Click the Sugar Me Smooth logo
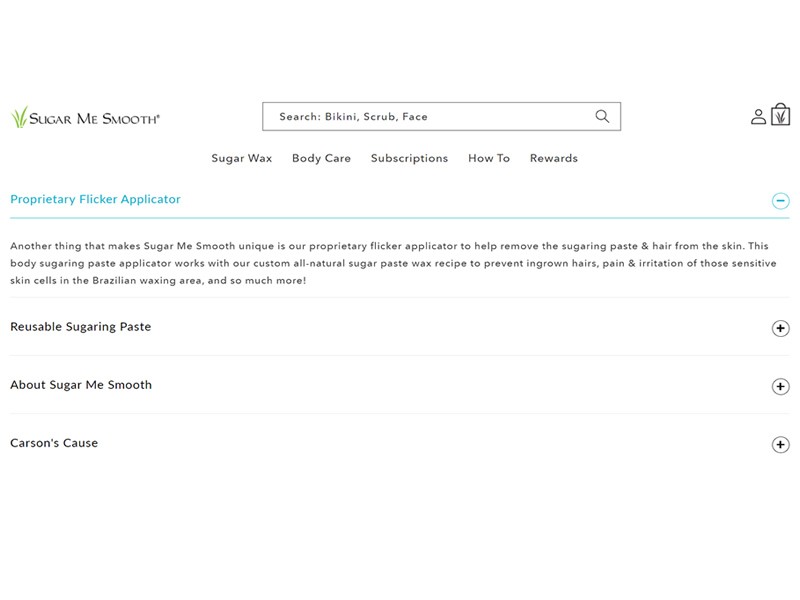Viewport: 800px width, 600px height. coord(86,118)
